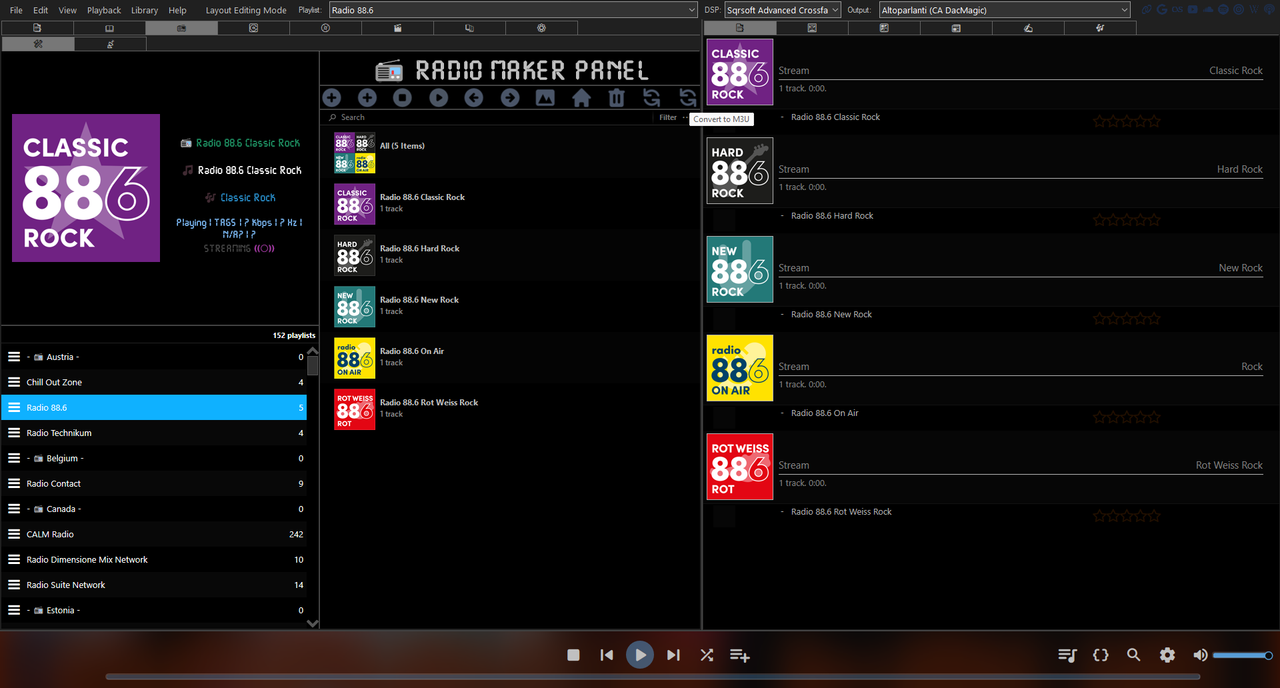Open the SoundCloud link icon
1280x688 pixels.
coord(1208,10)
